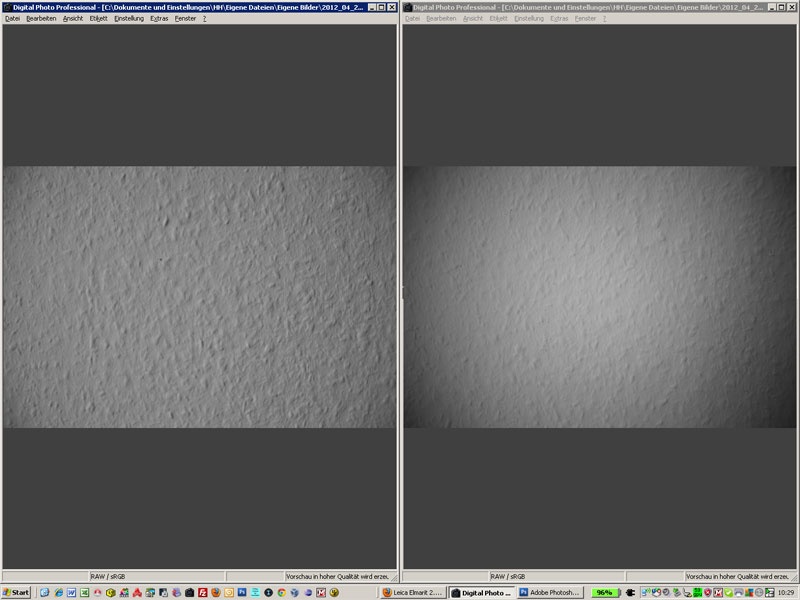The height and width of the screenshot is (600, 800).
Task: Open the Datei menu in left window
Action: (x=12, y=18)
